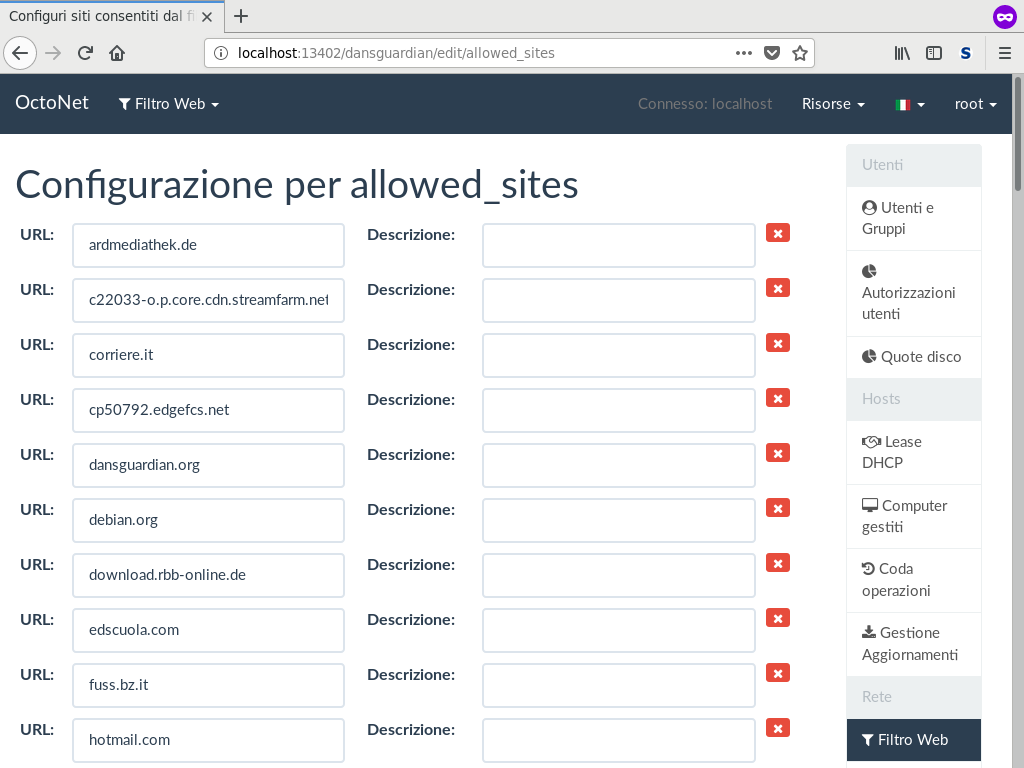Delete the ardmediathek.de entry
1024x768 pixels.
point(778,233)
